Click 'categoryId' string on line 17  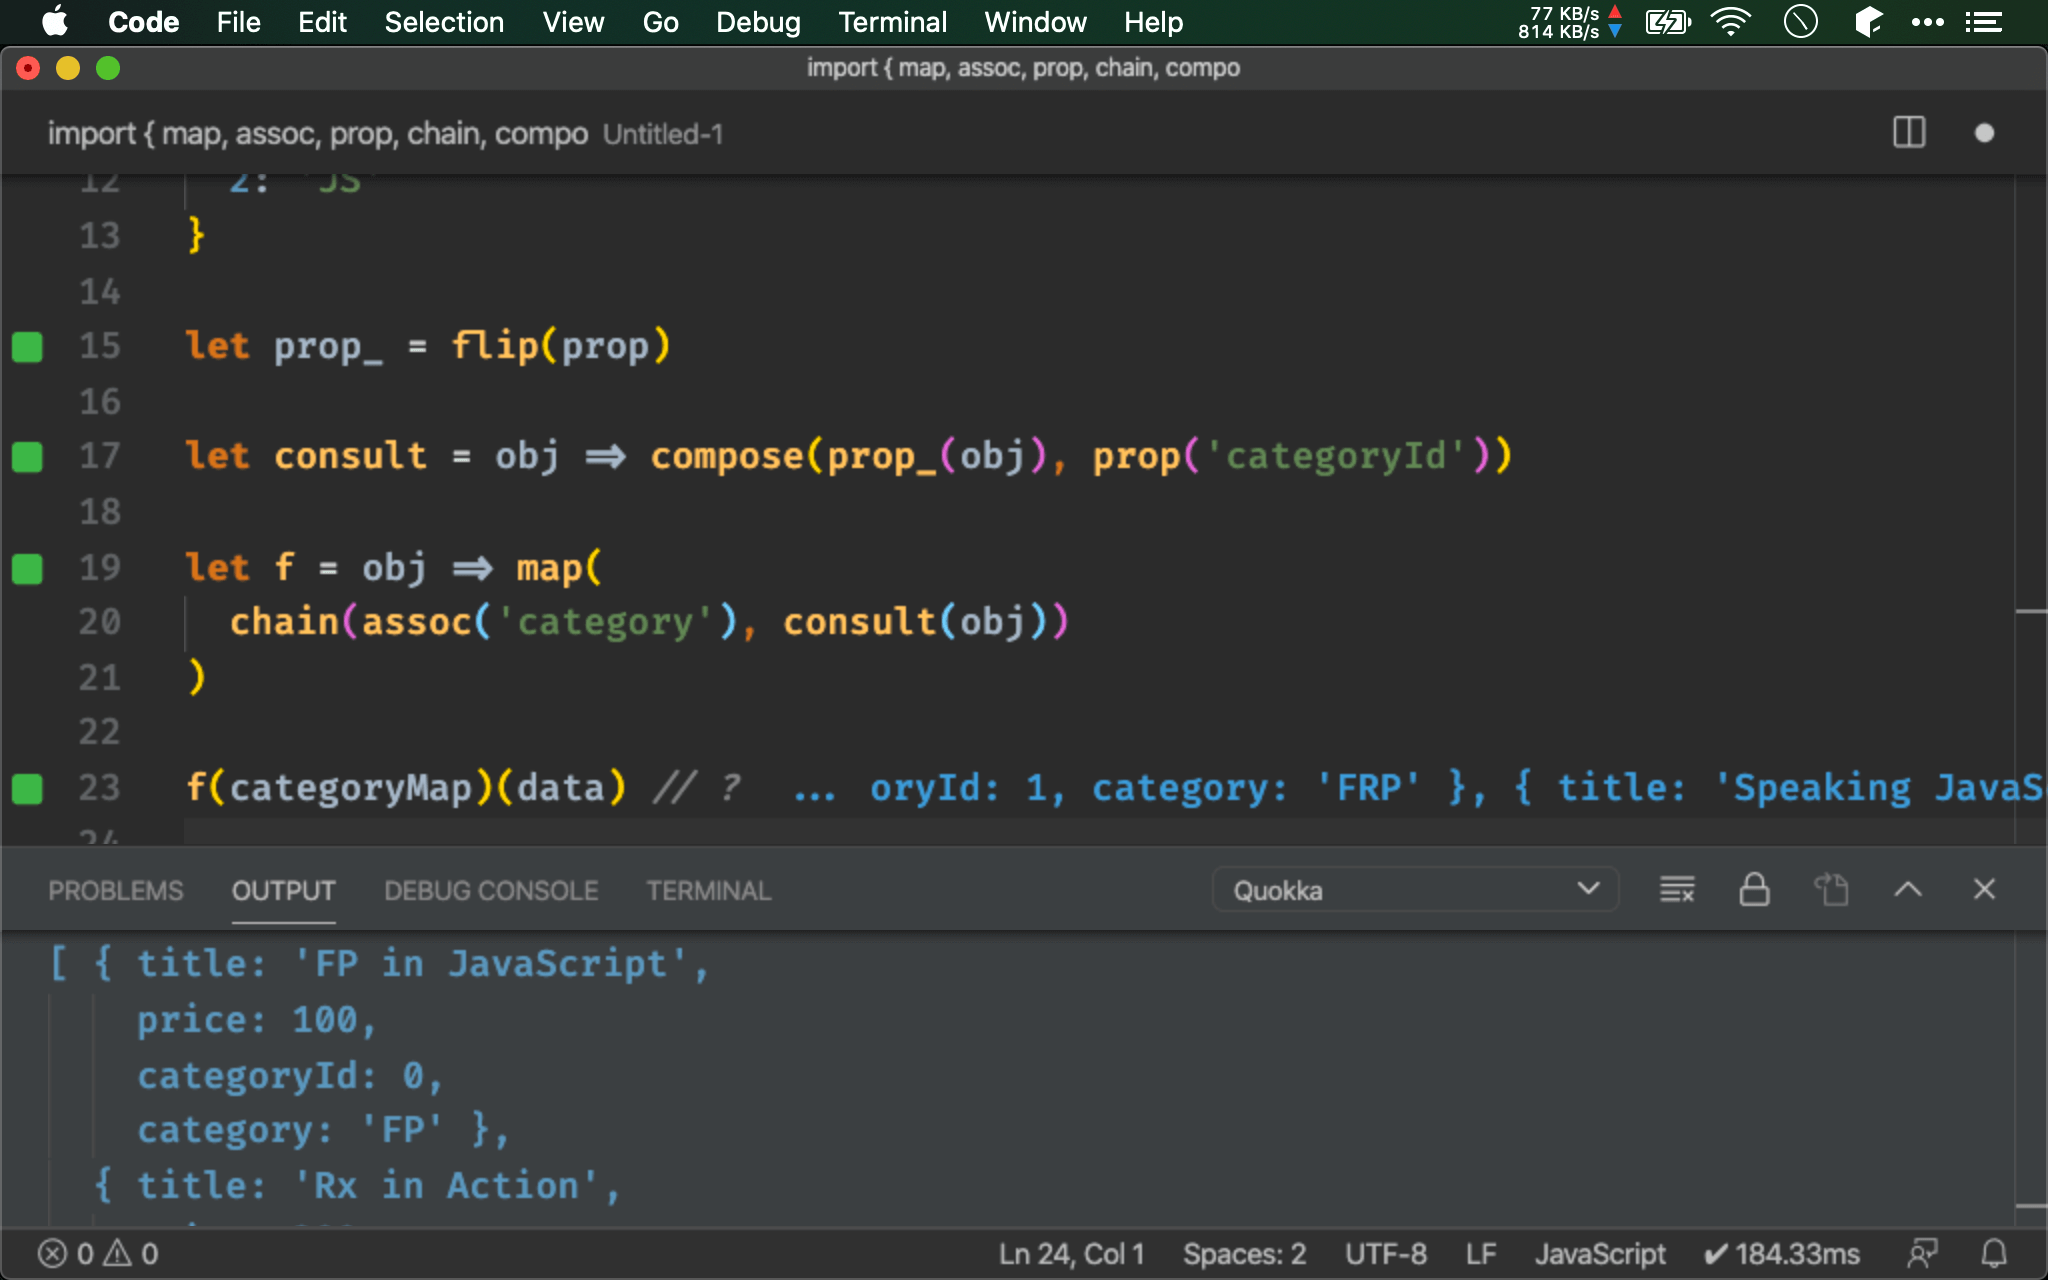click(x=1336, y=456)
